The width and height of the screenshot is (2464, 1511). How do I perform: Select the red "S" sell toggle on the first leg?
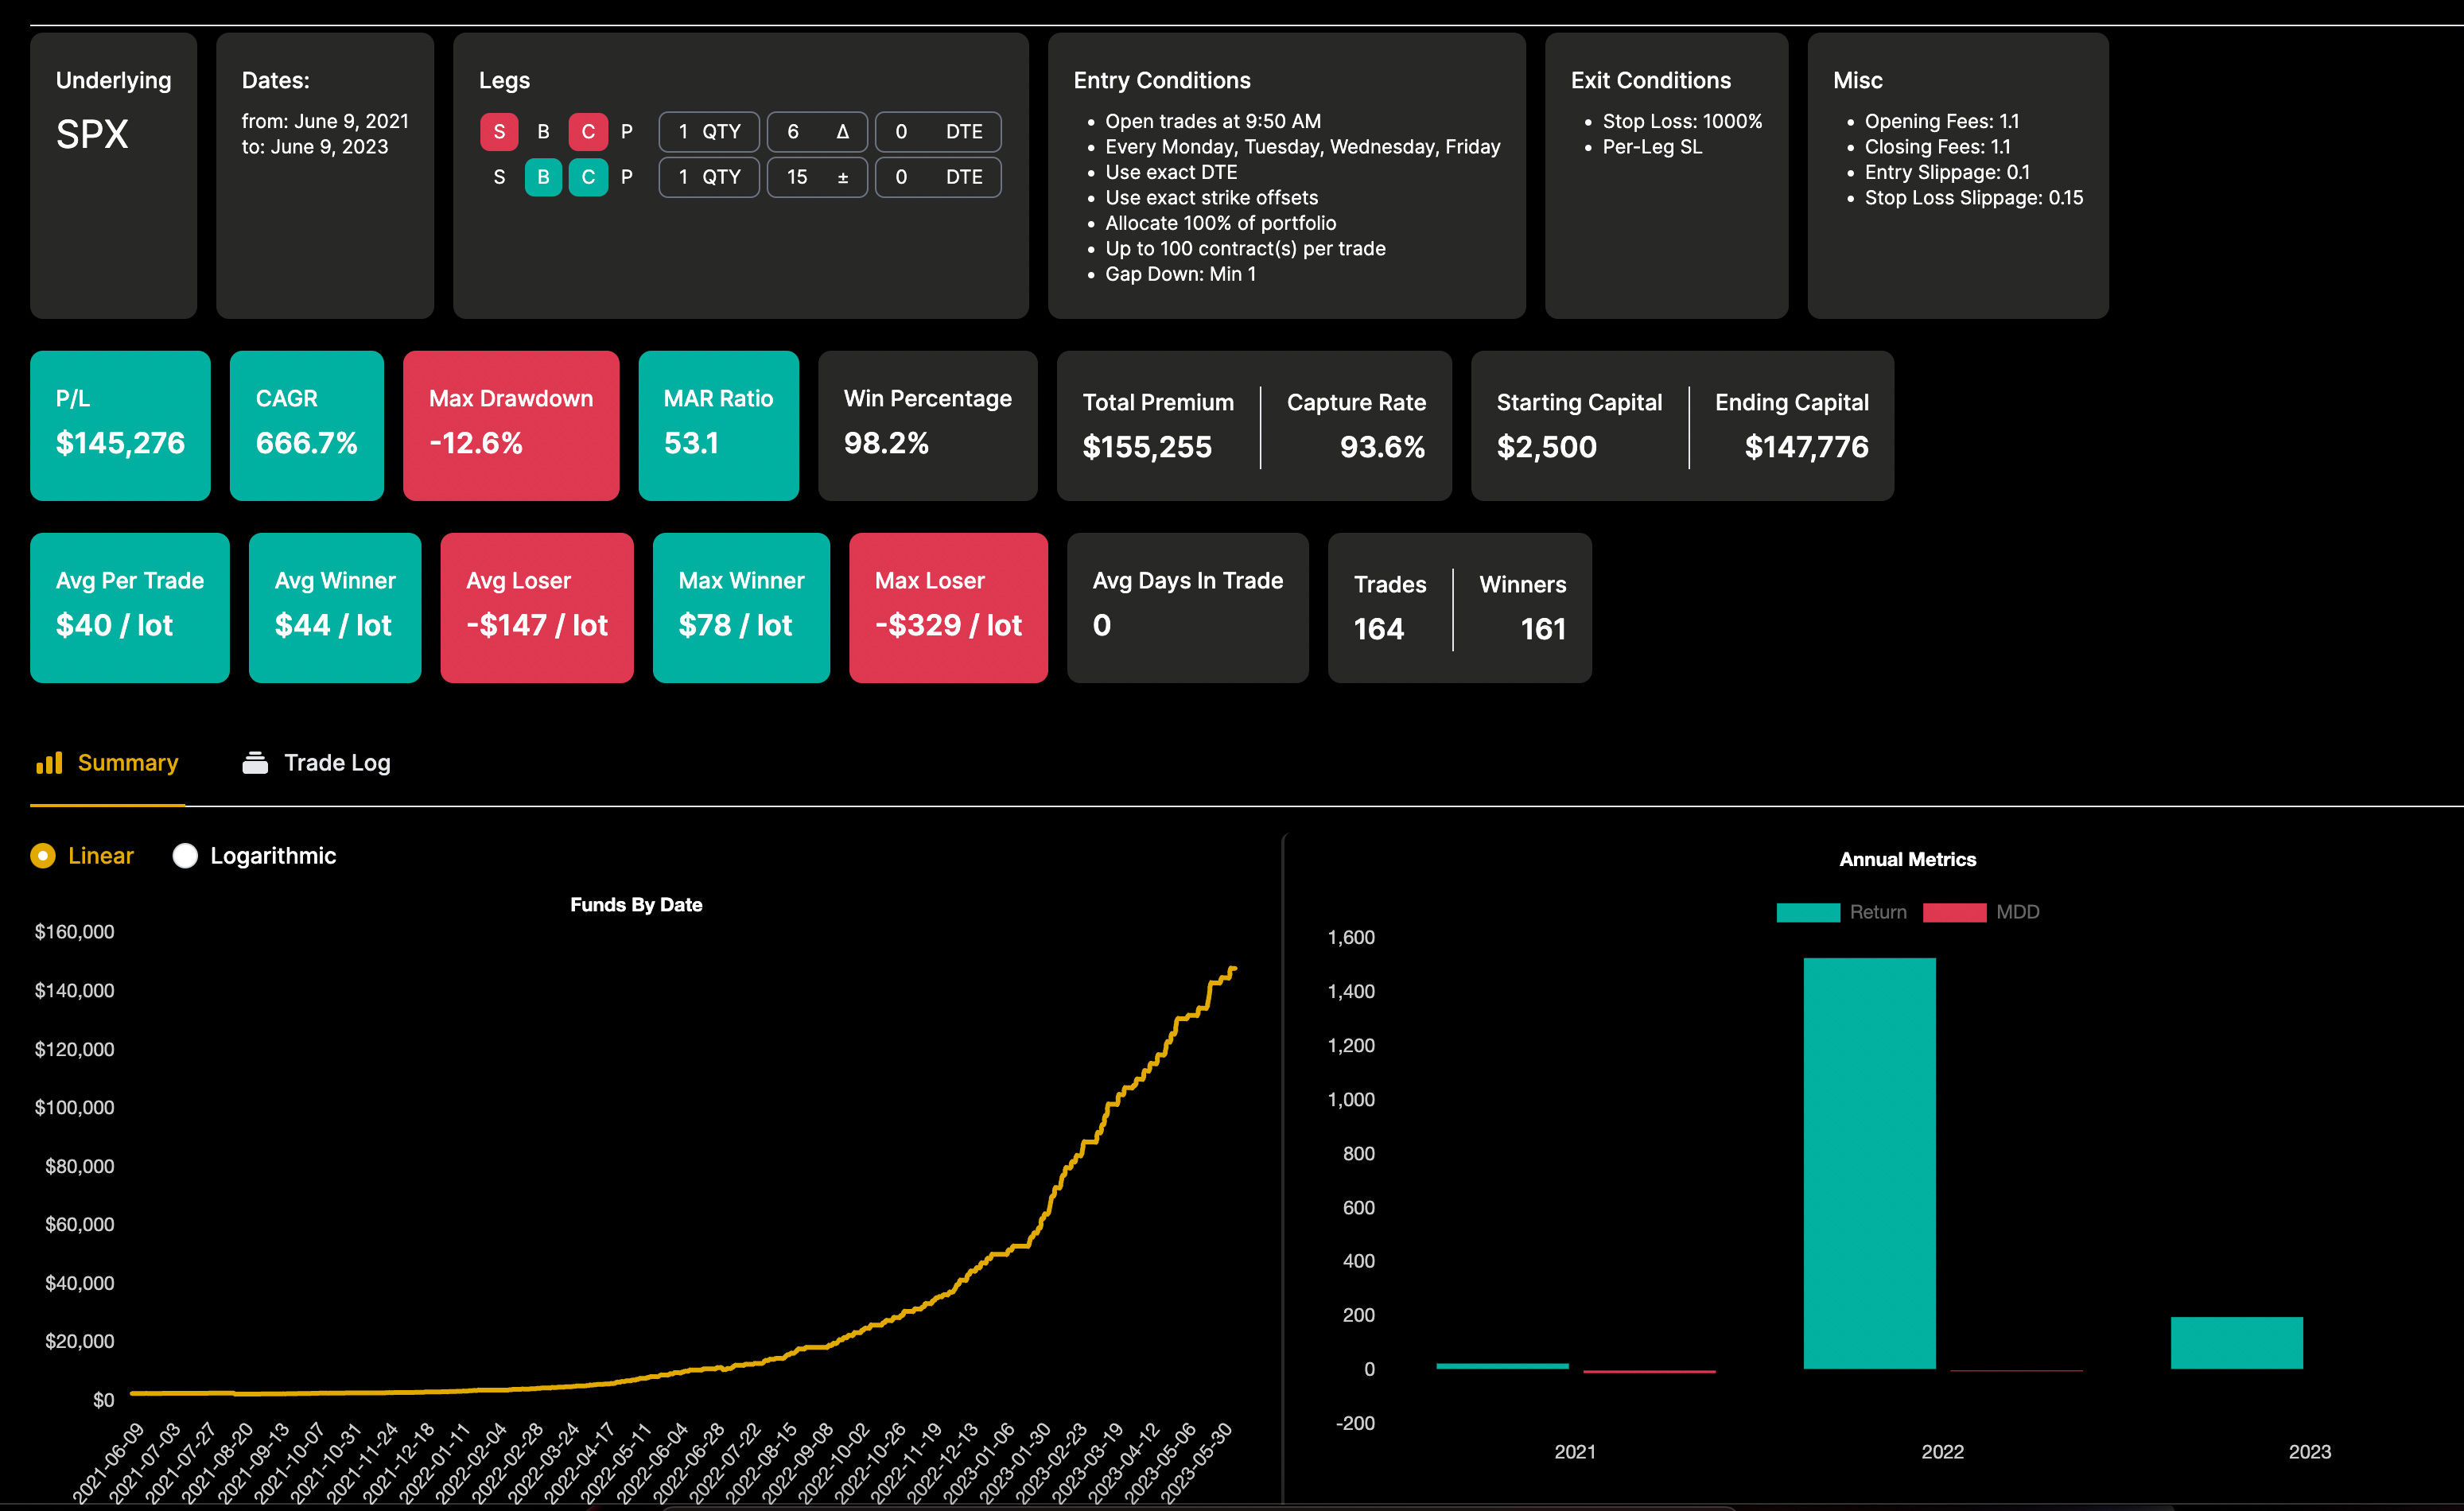pyautogui.click(x=499, y=131)
